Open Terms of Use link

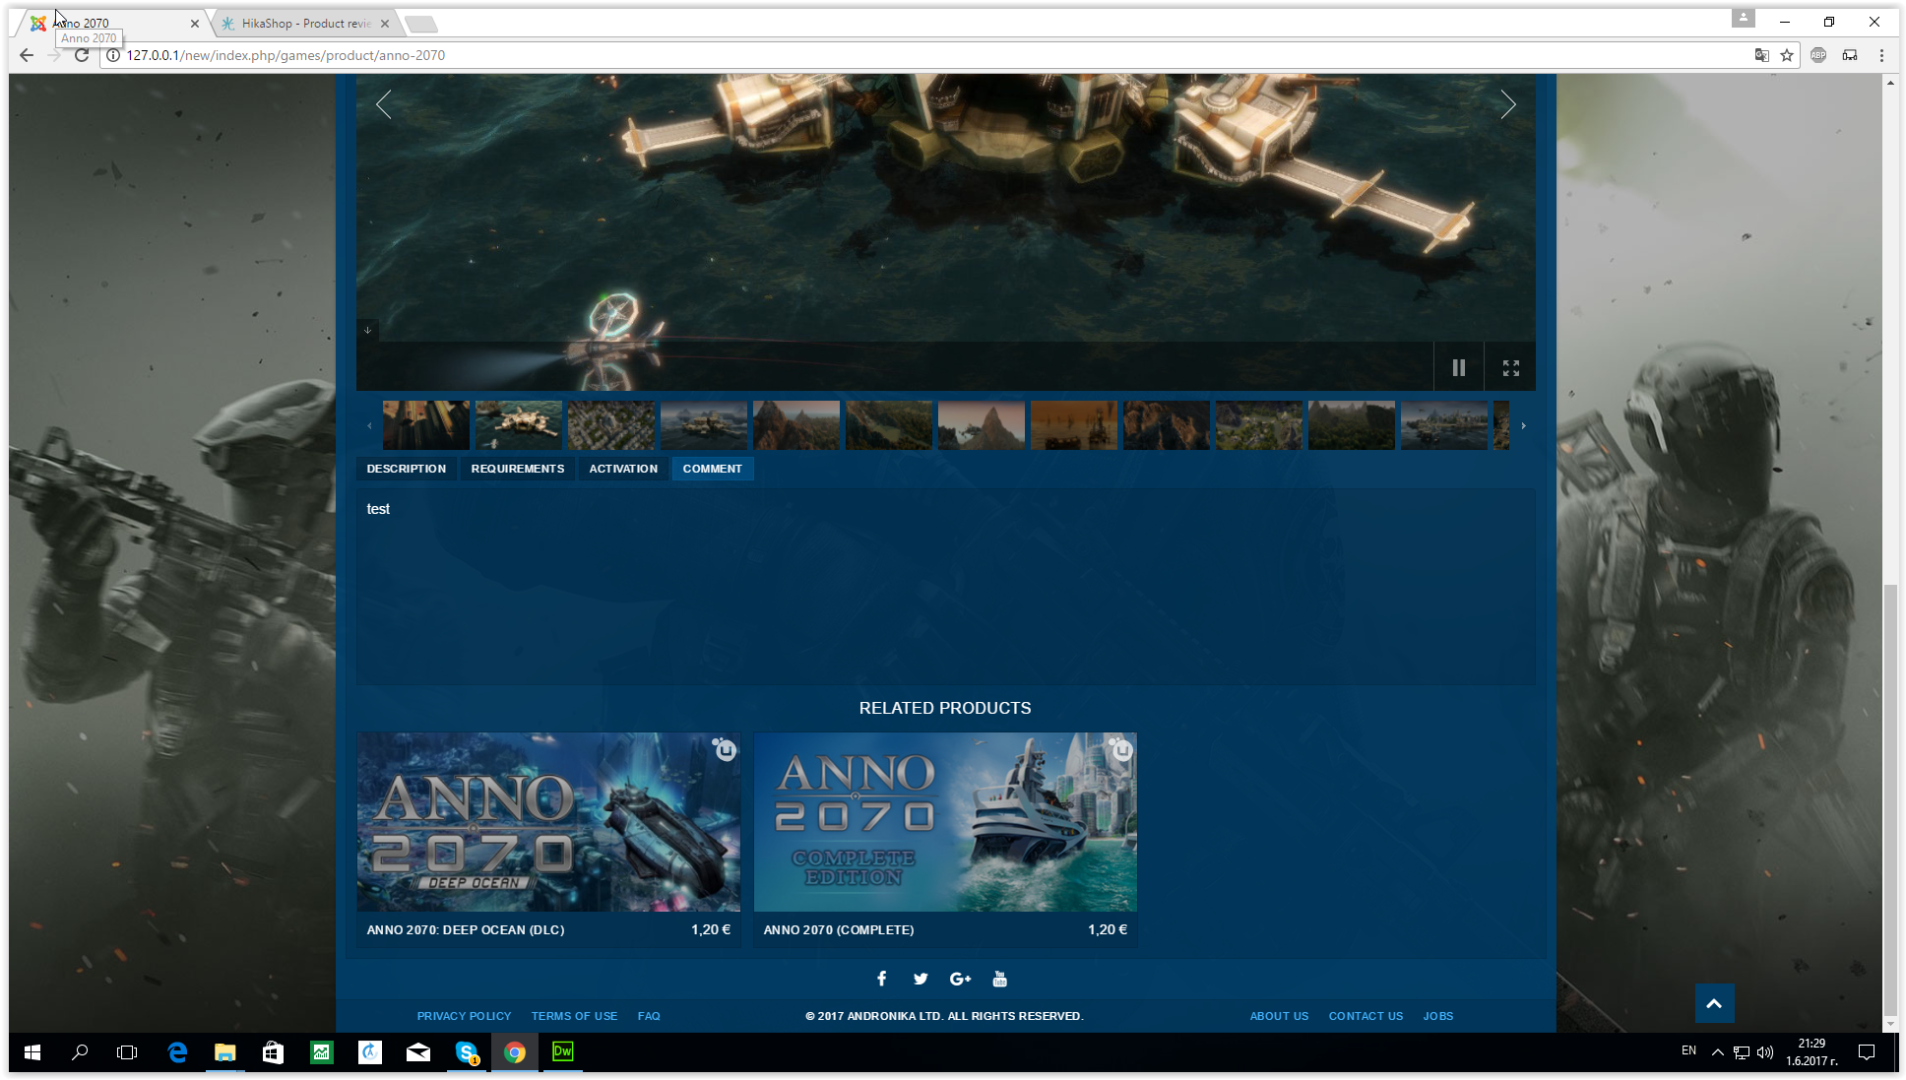pos(574,1016)
